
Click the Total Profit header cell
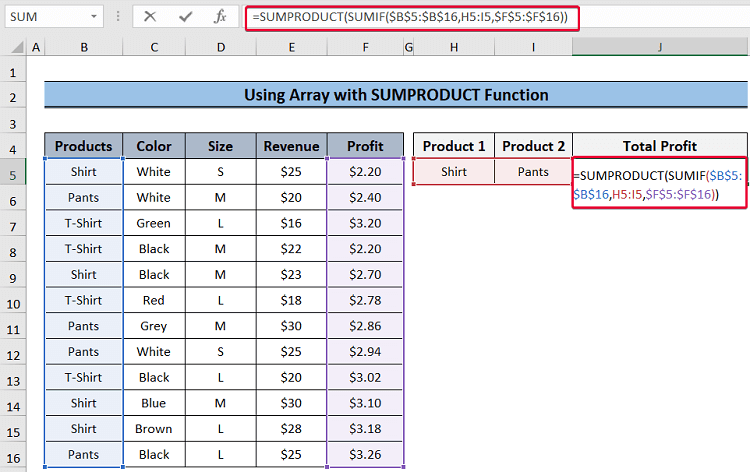click(x=660, y=146)
